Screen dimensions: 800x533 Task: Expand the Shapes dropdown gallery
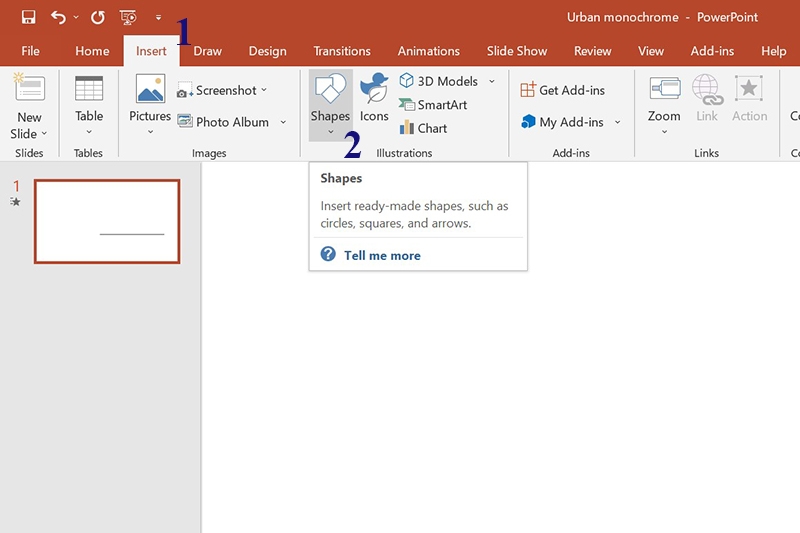point(330,131)
